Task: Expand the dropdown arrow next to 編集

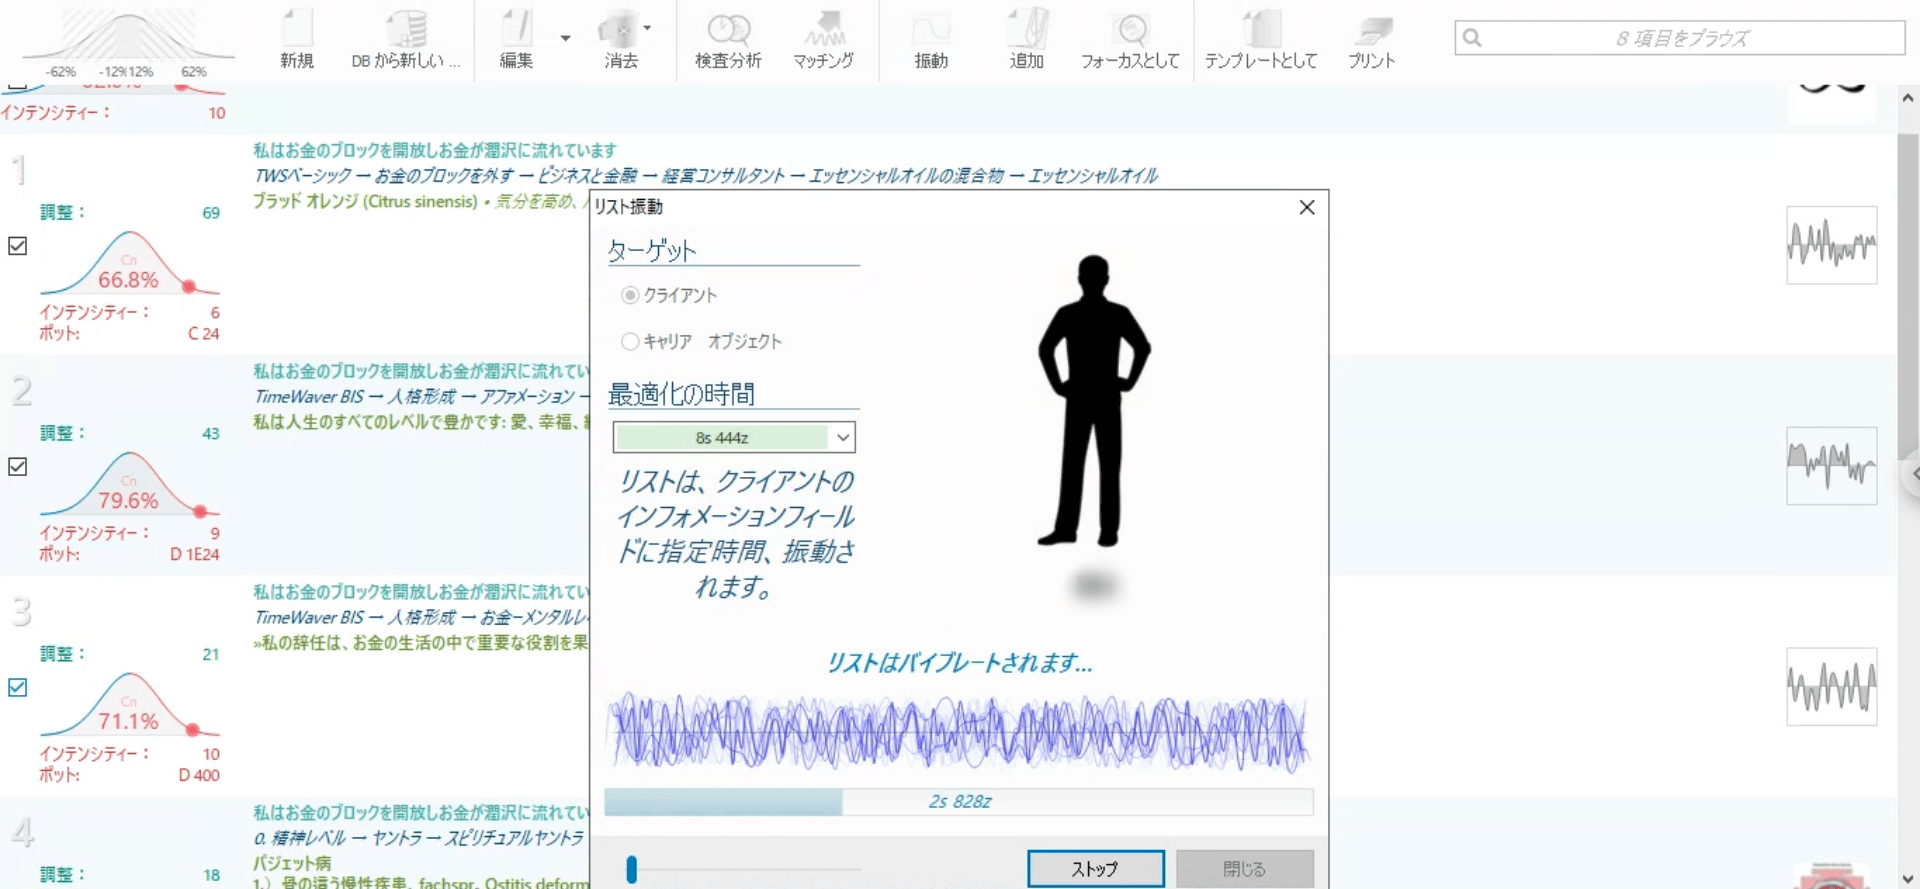Action: coord(565,38)
